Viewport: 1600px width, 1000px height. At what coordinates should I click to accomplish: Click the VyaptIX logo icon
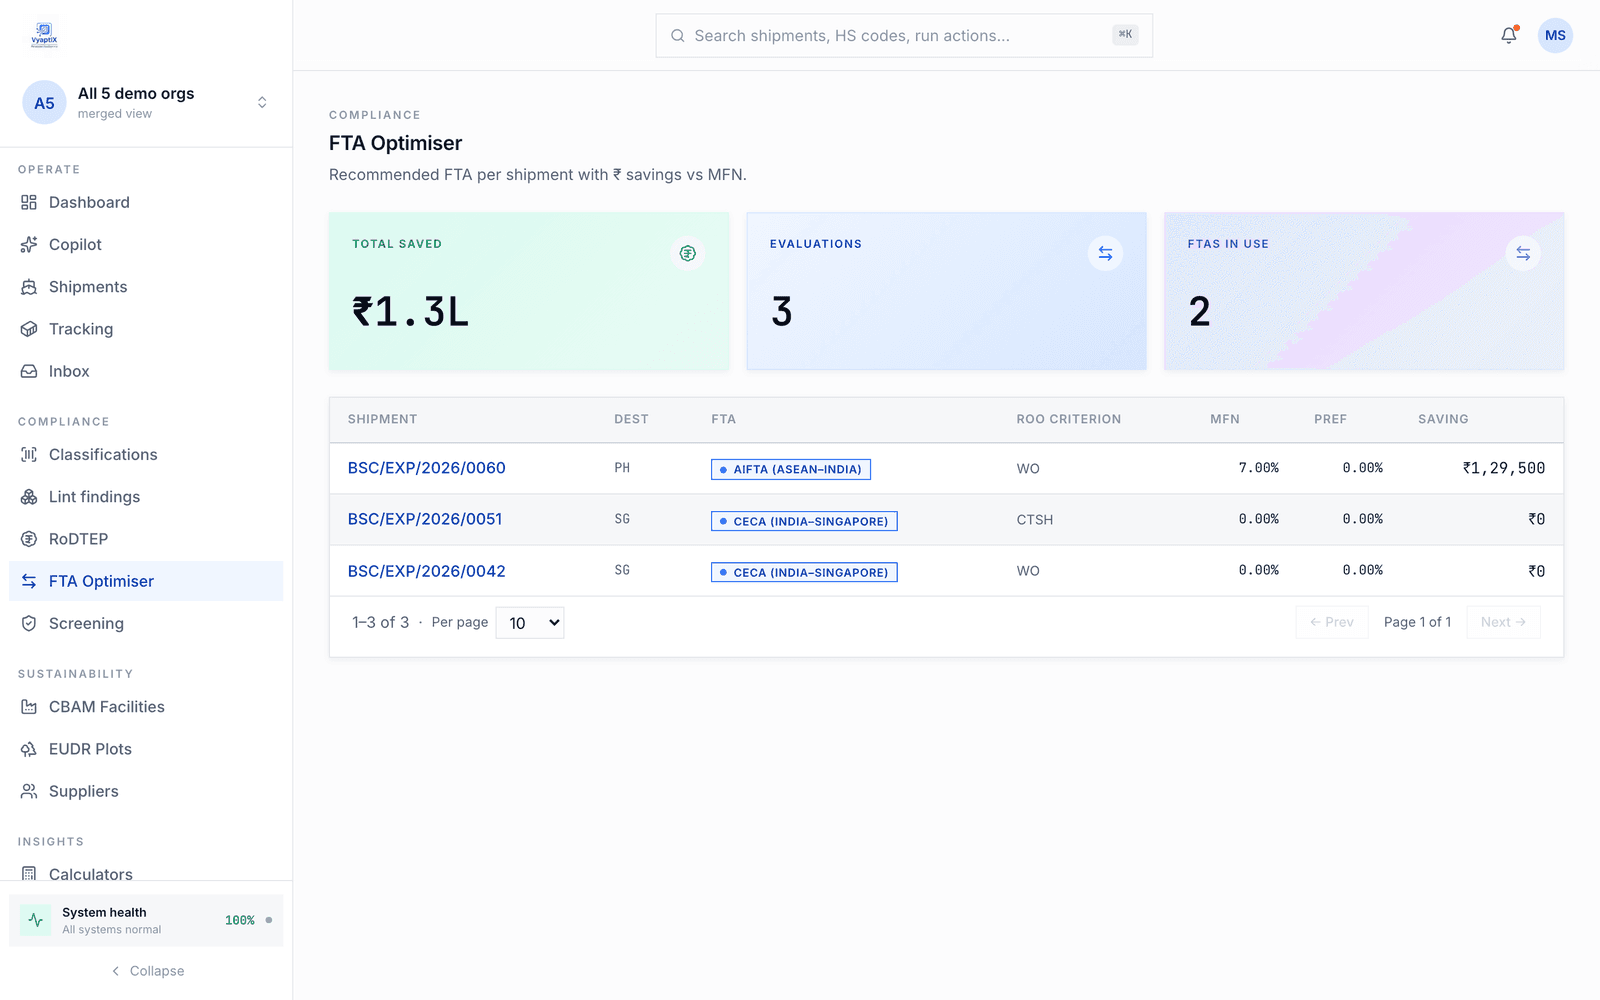44,35
